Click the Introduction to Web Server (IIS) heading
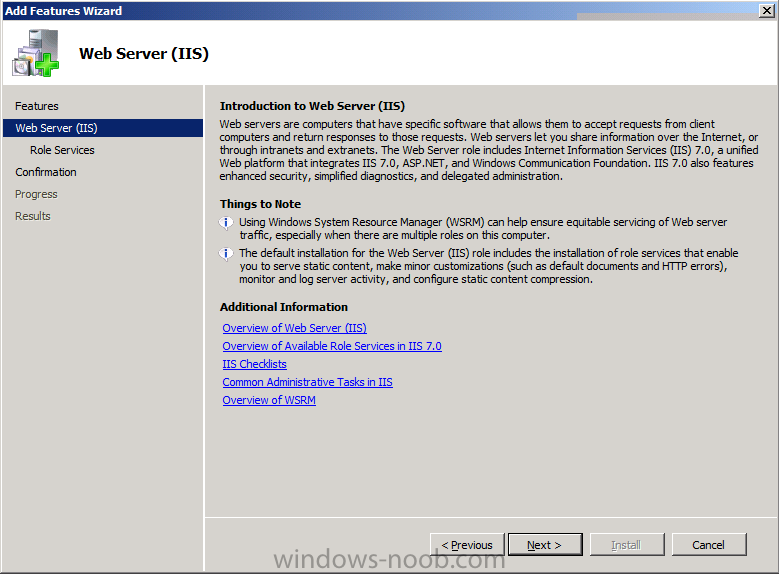 [312, 106]
